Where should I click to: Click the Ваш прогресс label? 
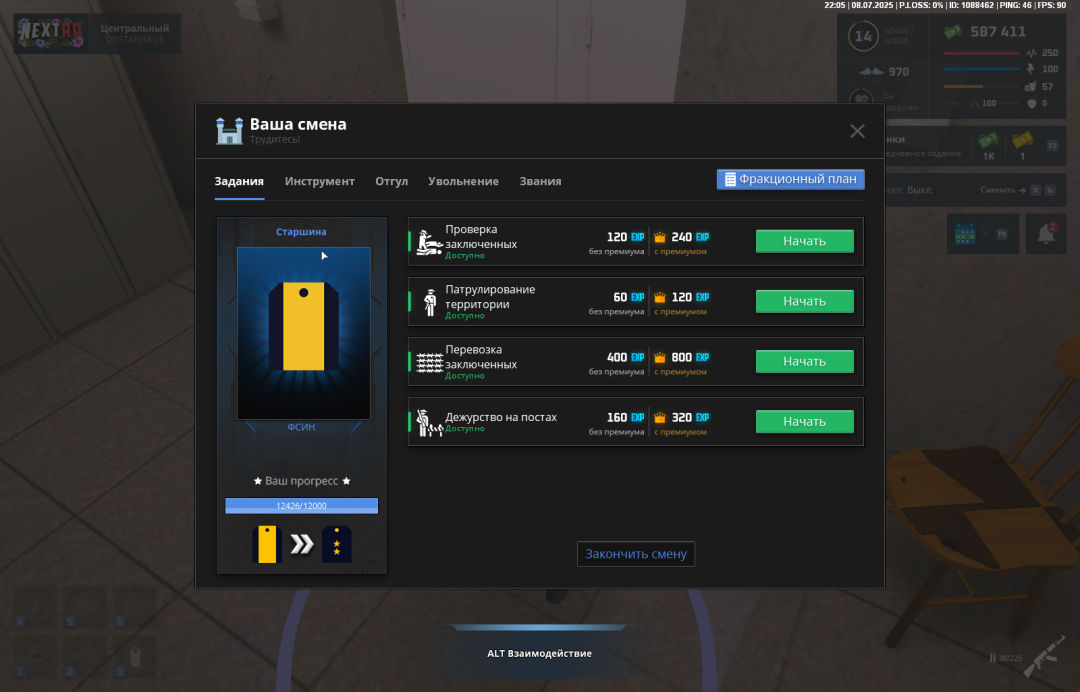tap(302, 481)
